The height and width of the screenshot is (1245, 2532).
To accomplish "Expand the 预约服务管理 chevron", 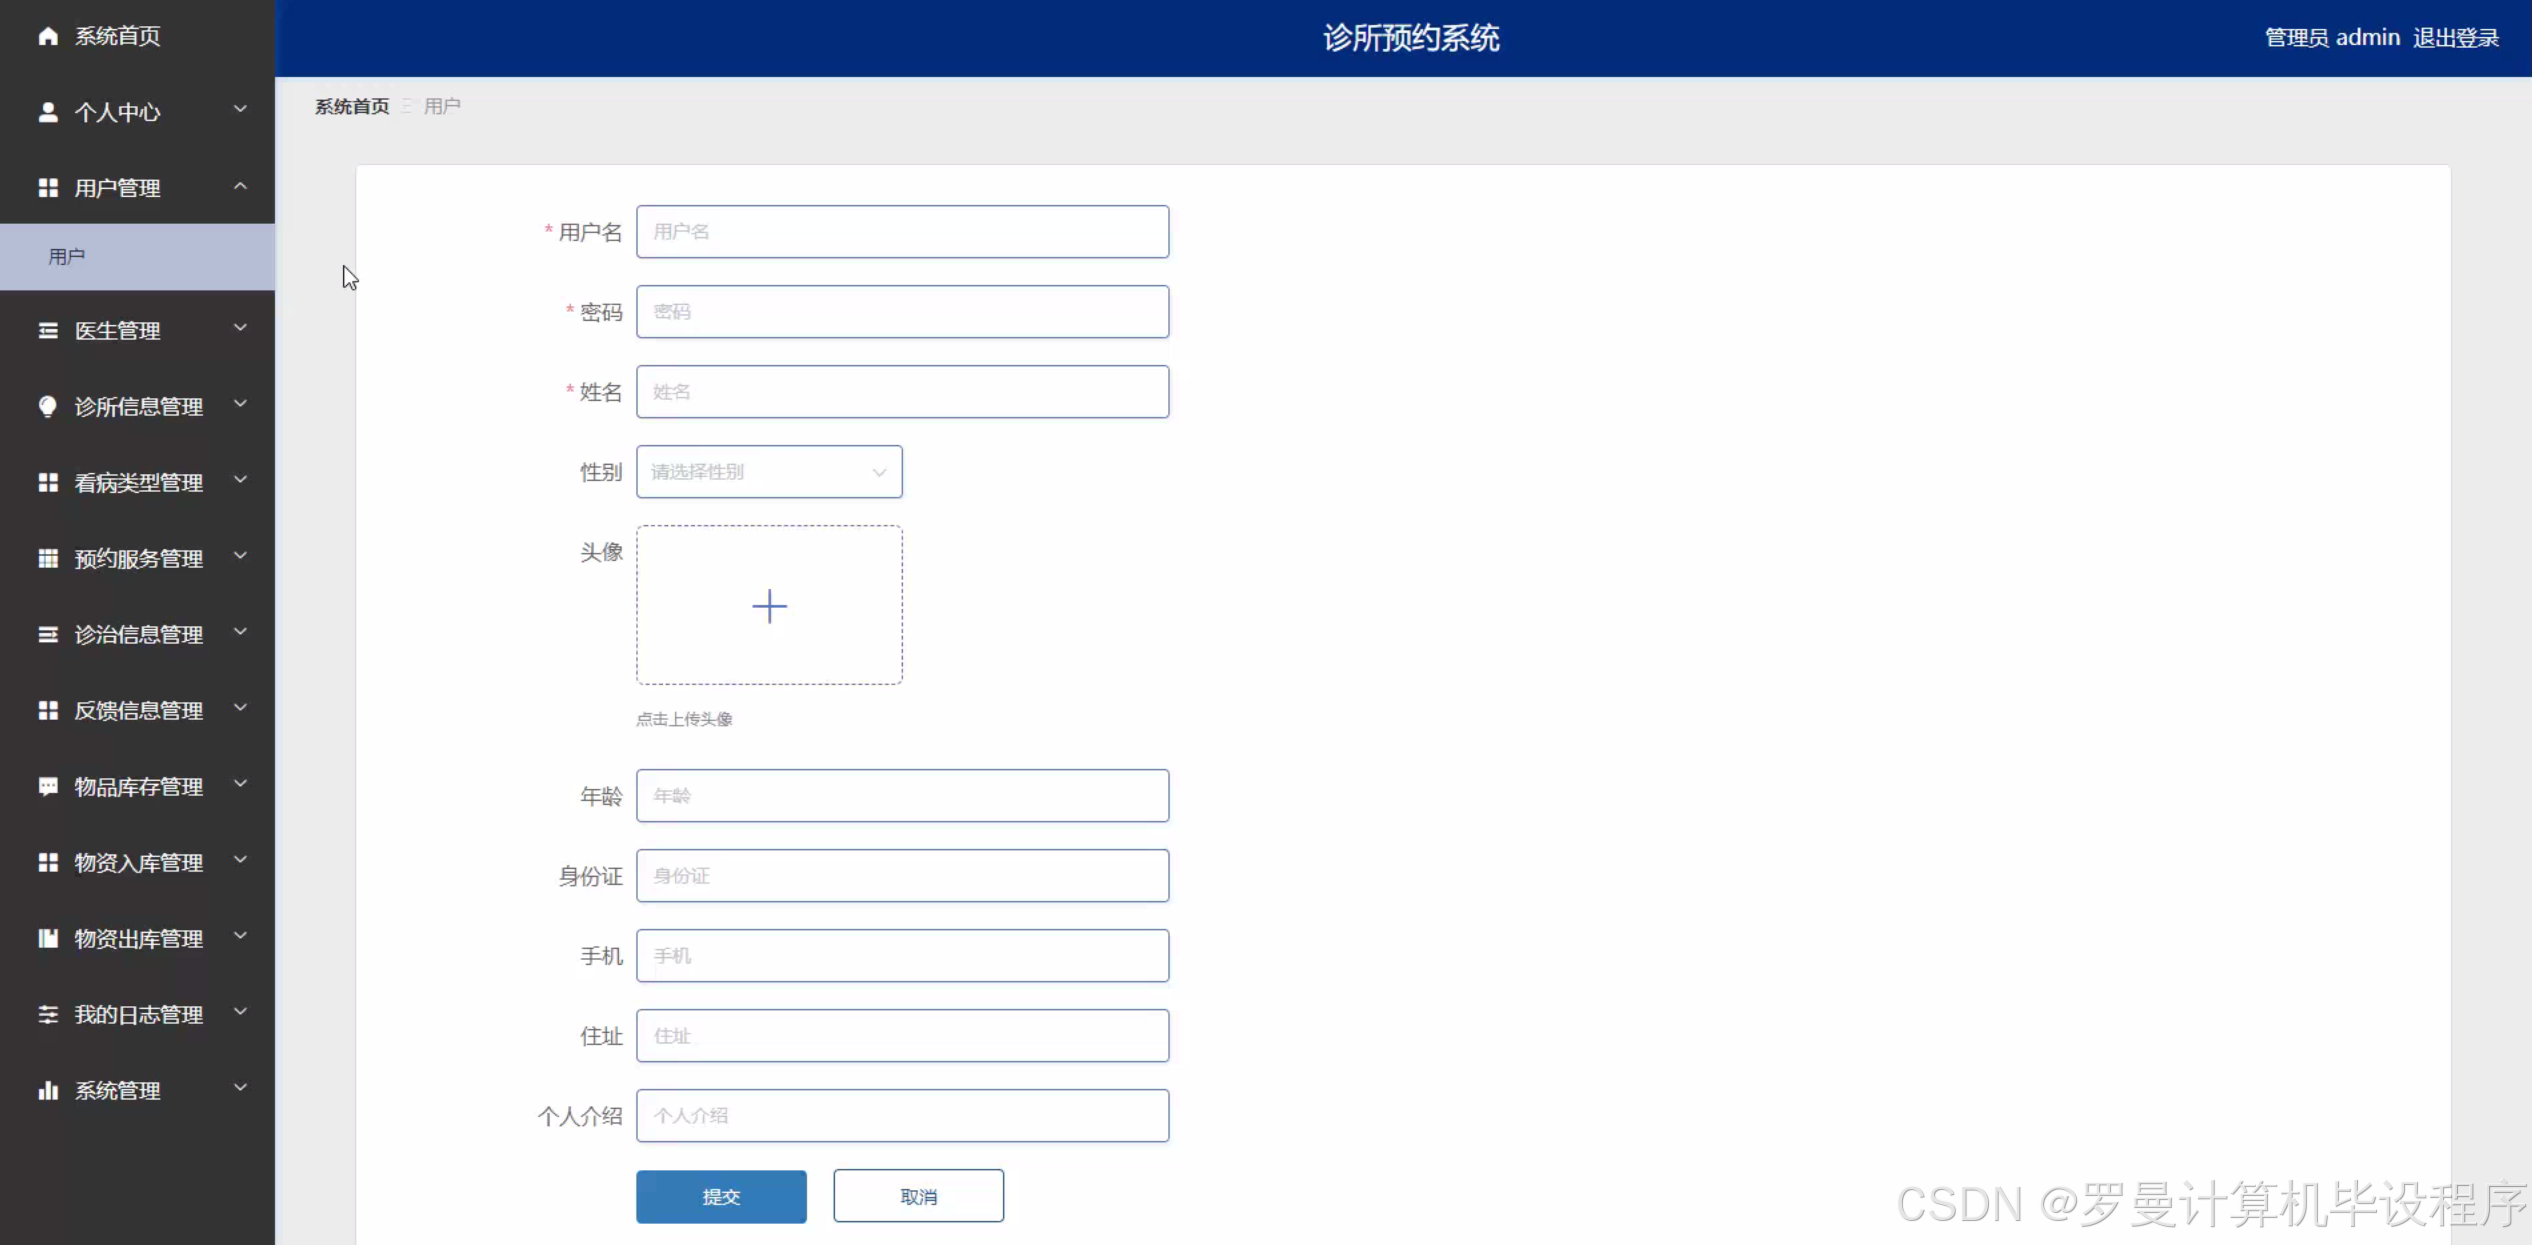I will [x=240, y=556].
